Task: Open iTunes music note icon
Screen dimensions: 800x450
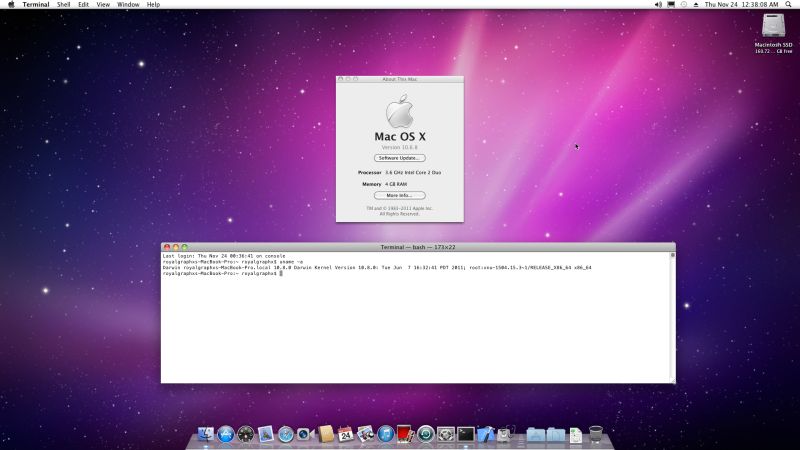Action: pos(386,434)
